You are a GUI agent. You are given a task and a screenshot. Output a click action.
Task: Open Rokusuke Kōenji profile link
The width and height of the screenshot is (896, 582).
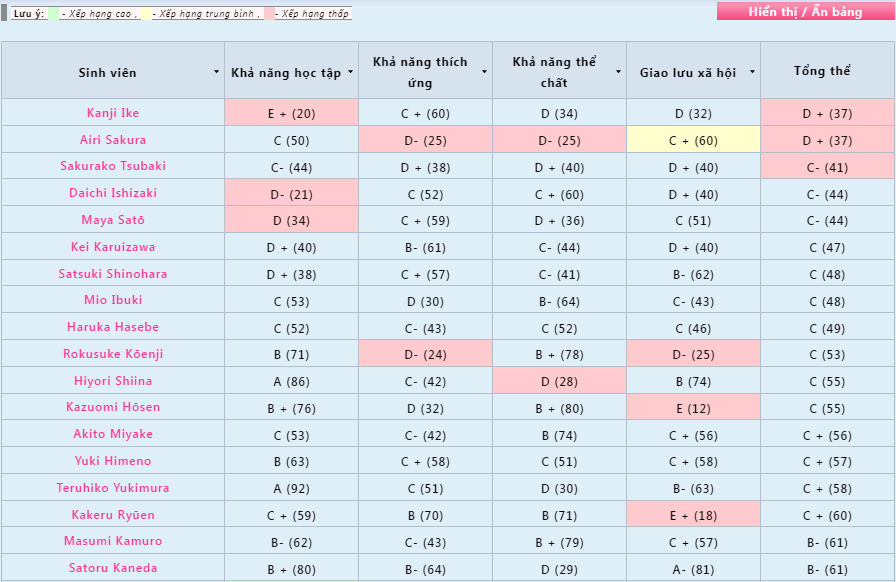(113, 354)
